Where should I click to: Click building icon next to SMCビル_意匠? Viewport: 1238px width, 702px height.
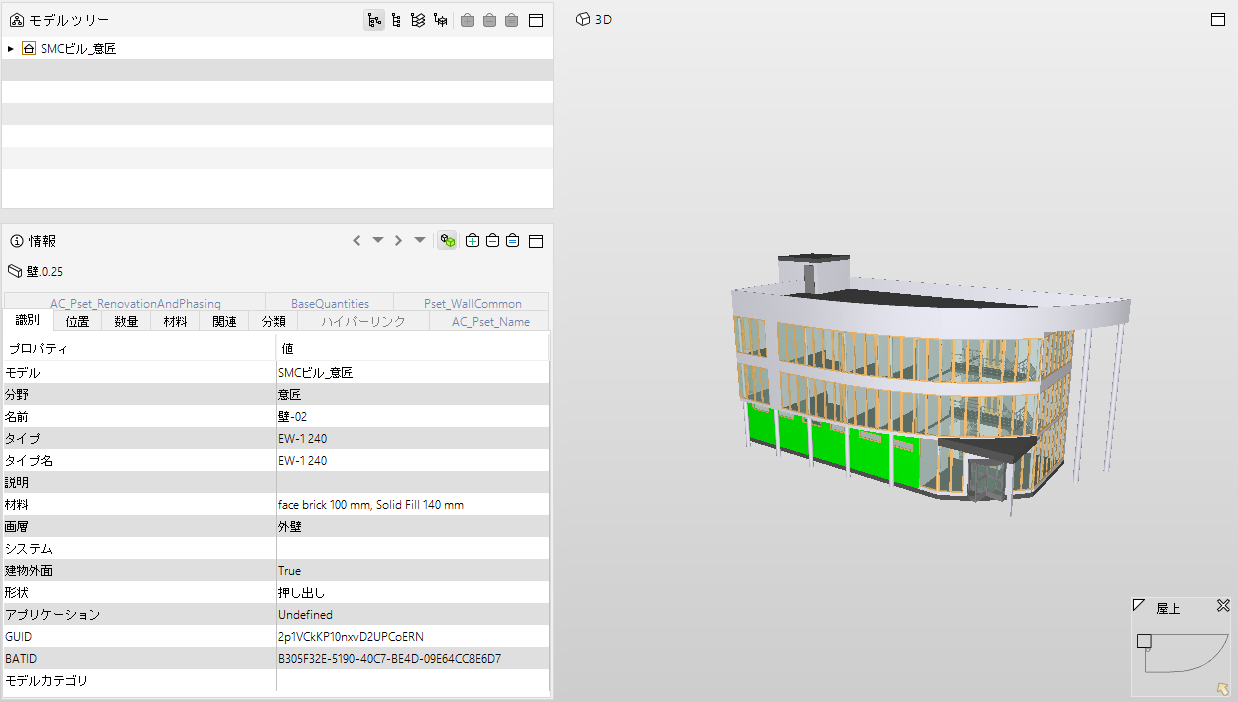click(x=29, y=48)
